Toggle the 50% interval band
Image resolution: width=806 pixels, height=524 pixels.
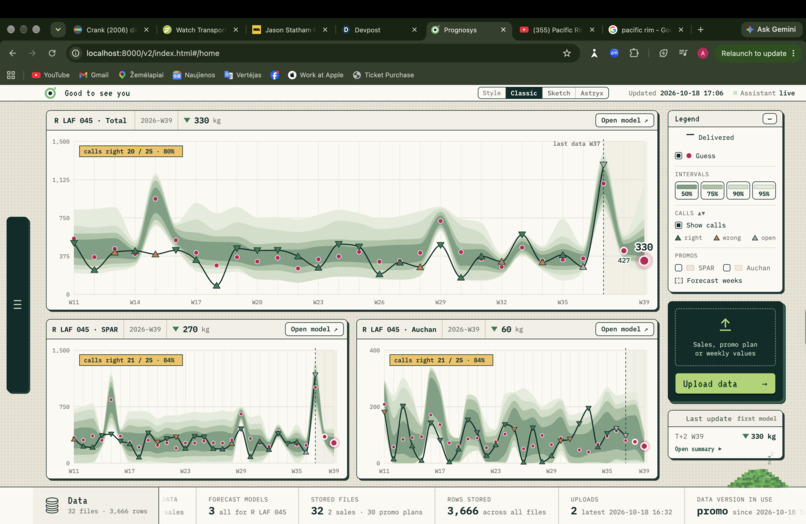point(687,190)
